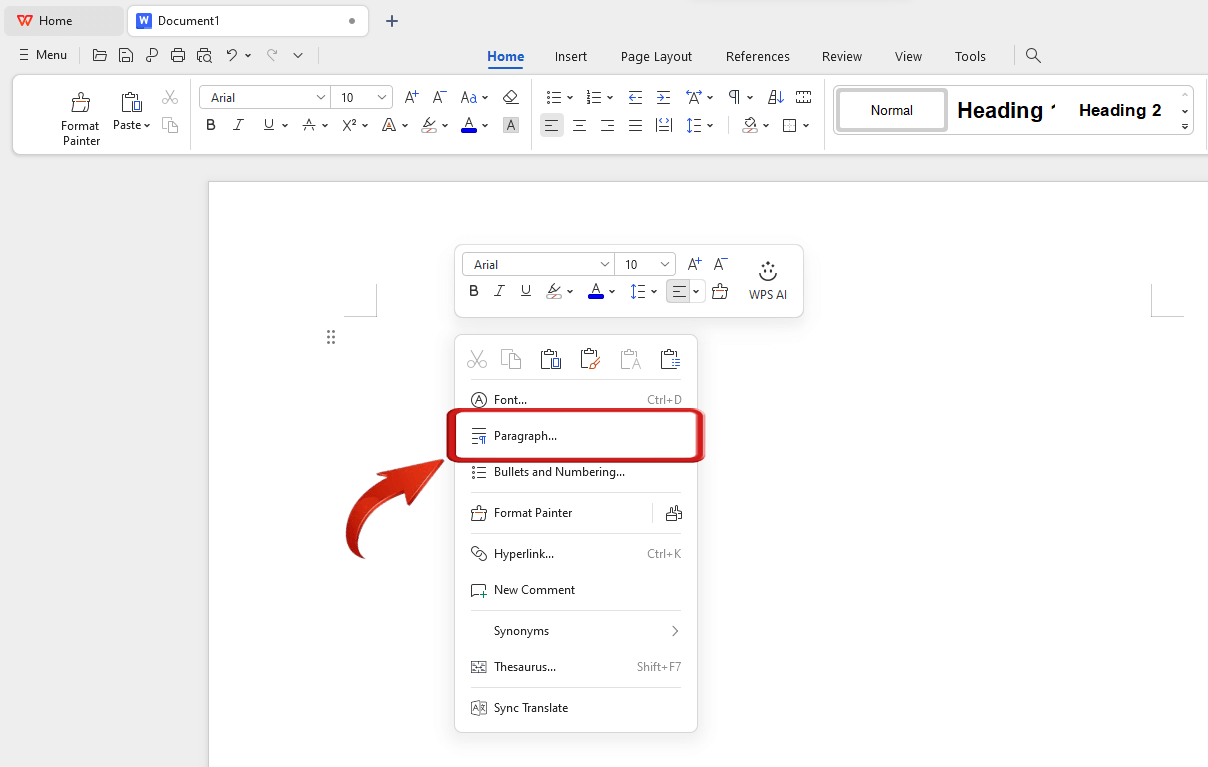Click Distributed alignment icon in ribbon
This screenshot has height=767, width=1208.
pyautogui.click(x=664, y=125)
